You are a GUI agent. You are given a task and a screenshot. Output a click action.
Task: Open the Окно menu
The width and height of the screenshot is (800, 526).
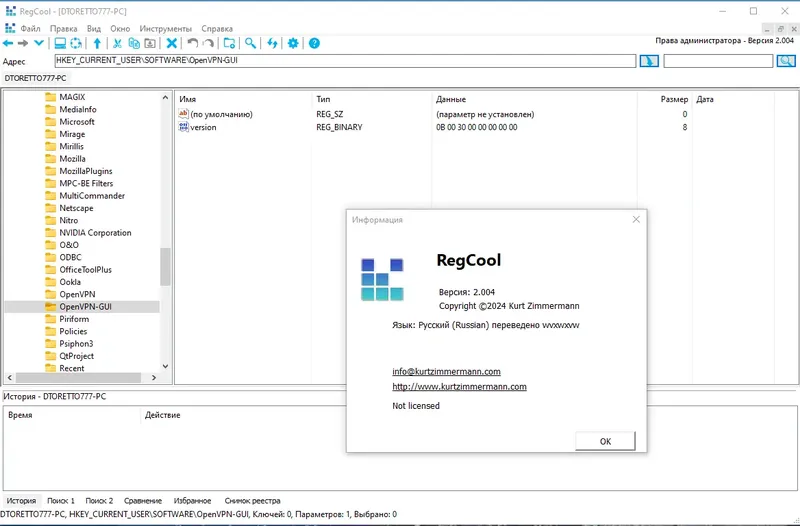(x=120, y=29)
